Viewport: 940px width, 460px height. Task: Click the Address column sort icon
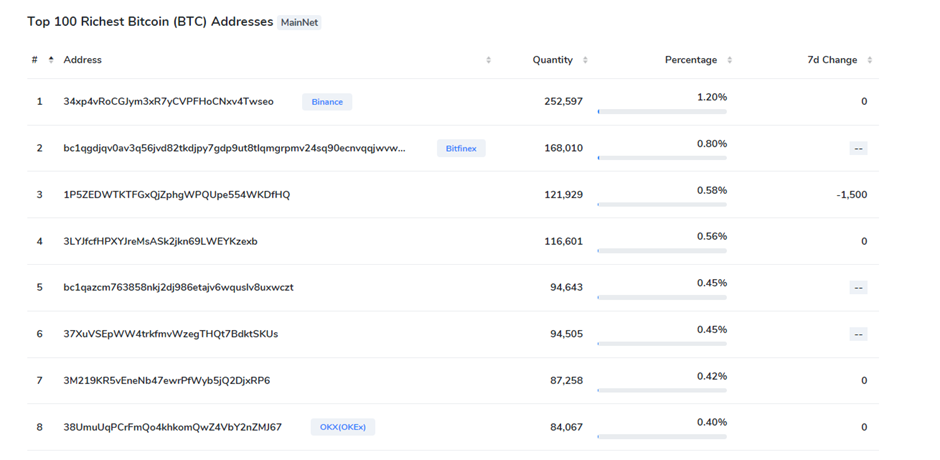click(x=489, y=60)
